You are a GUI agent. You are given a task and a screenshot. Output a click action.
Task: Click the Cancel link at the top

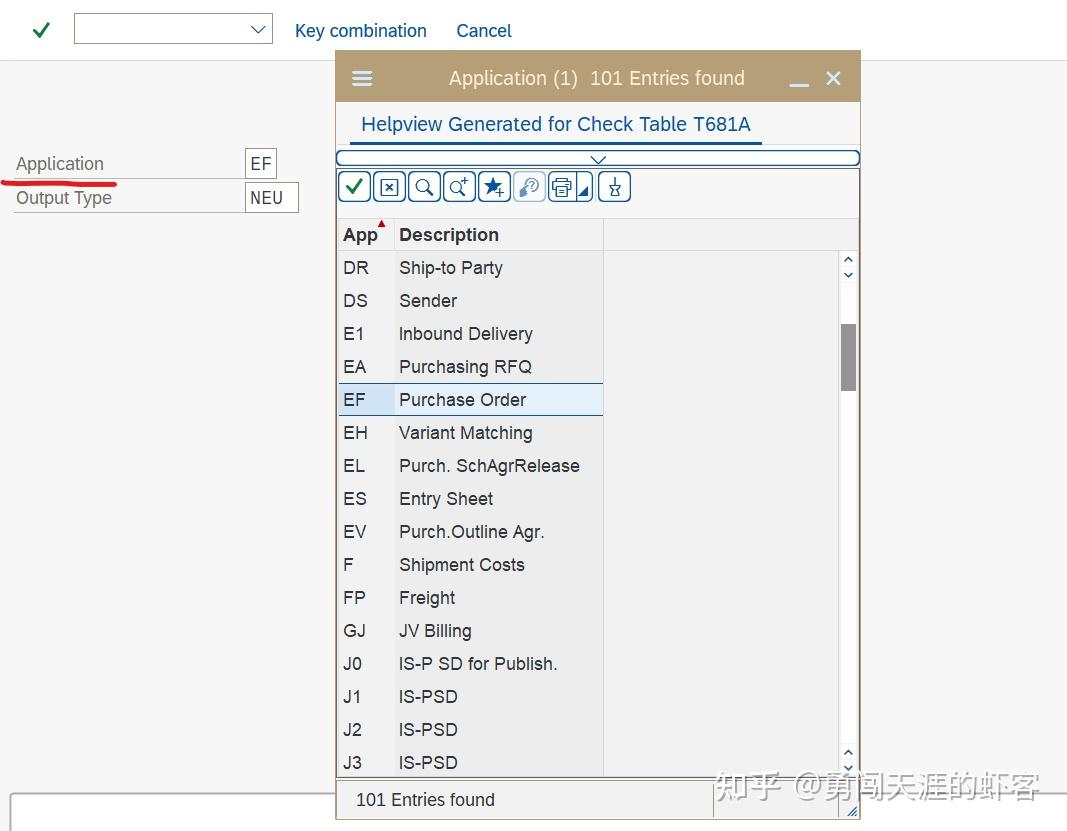click(483, 31)
